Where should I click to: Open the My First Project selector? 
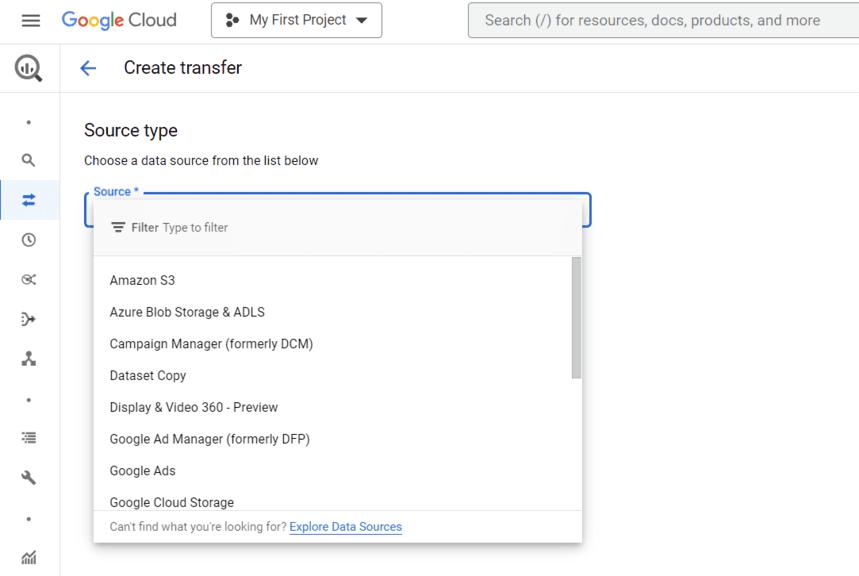pos(296,20)
